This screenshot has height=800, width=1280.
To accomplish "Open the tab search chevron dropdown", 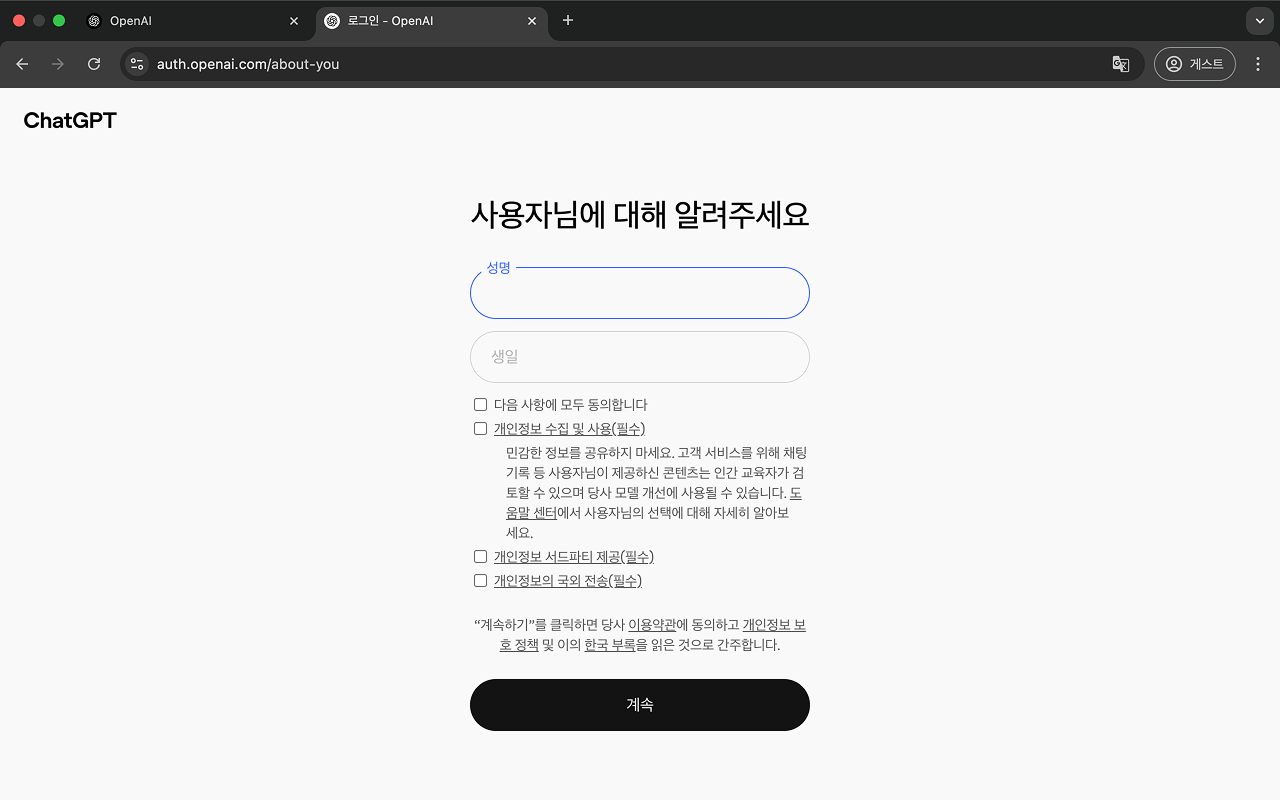I will 1258,20.
